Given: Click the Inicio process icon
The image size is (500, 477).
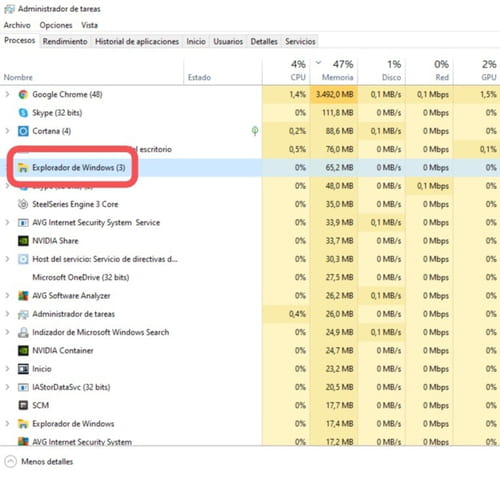Looking at the screenshot, I should 23,369.
